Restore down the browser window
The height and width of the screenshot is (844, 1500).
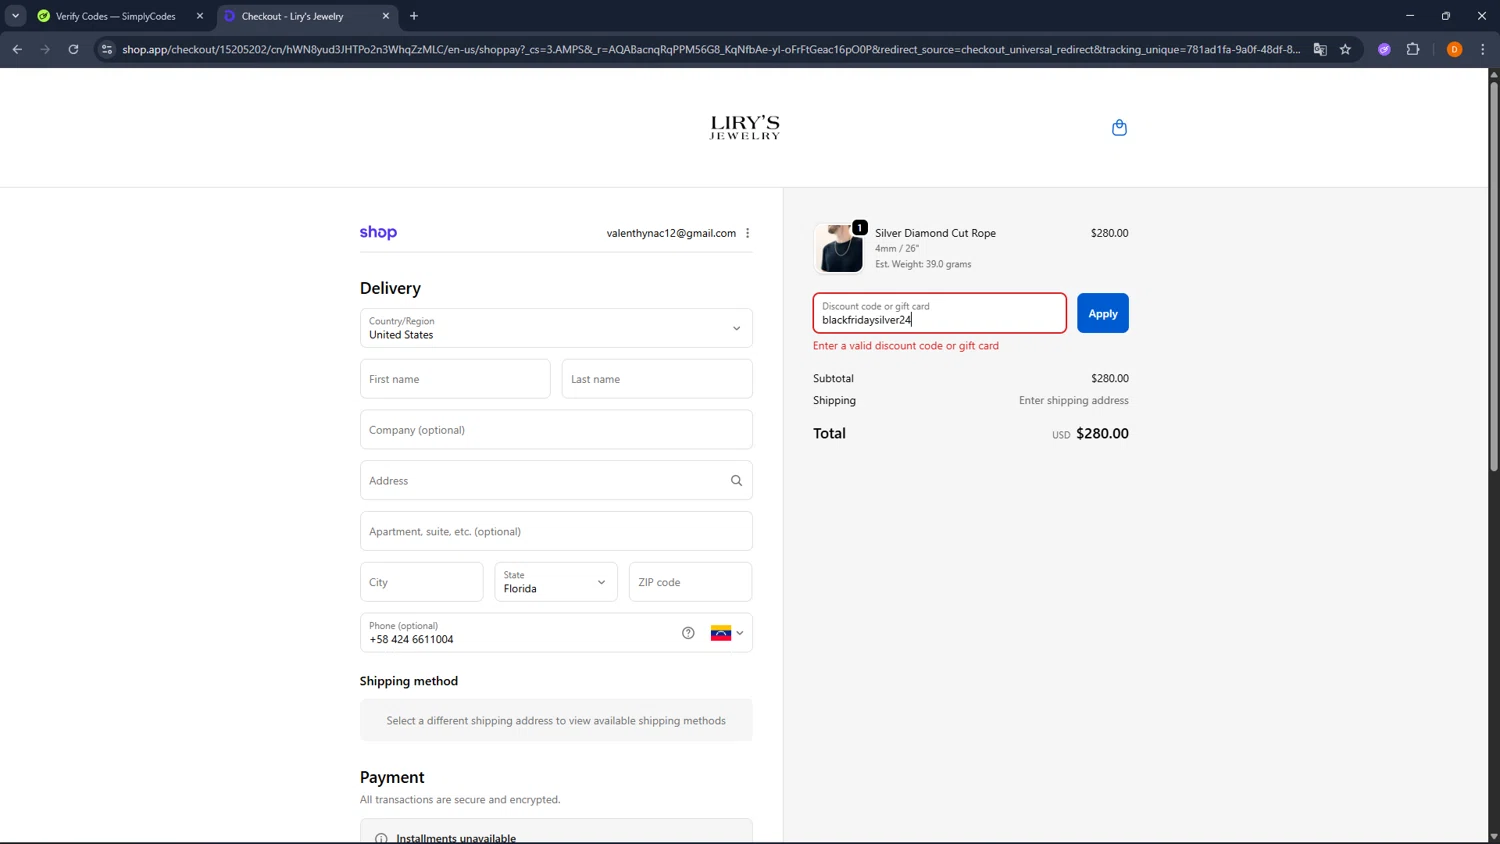tap(1446, 16)
